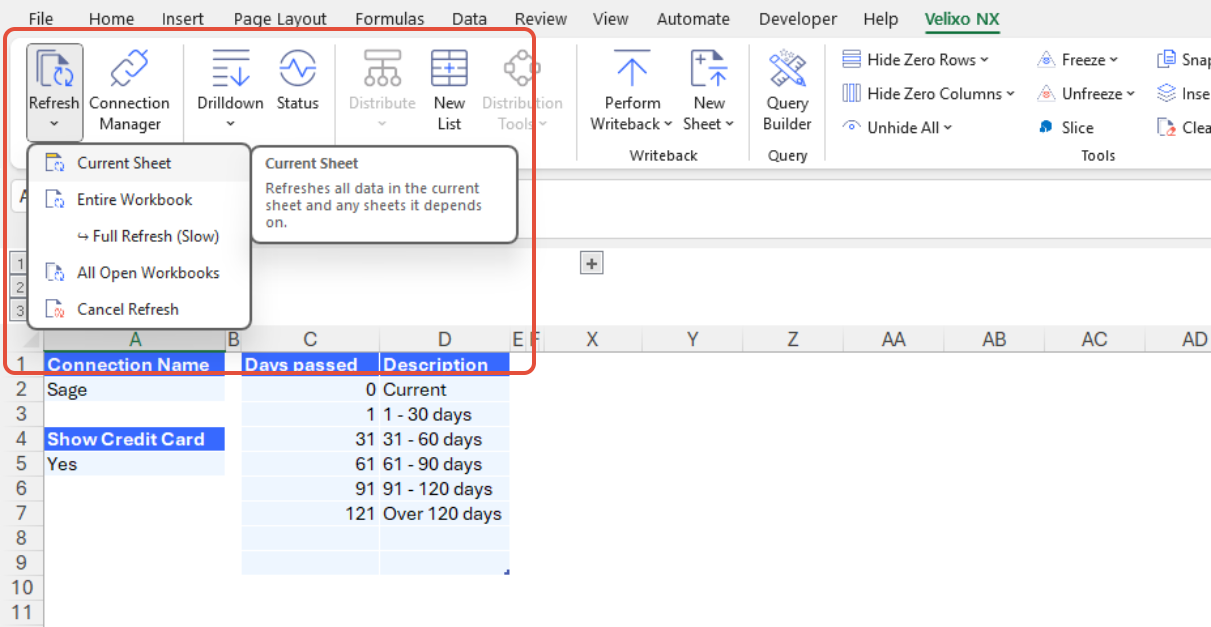The width and height of the screenshot is (1211, 627).
Task: Switch to the Automate tab
Action: pos(693,19)
